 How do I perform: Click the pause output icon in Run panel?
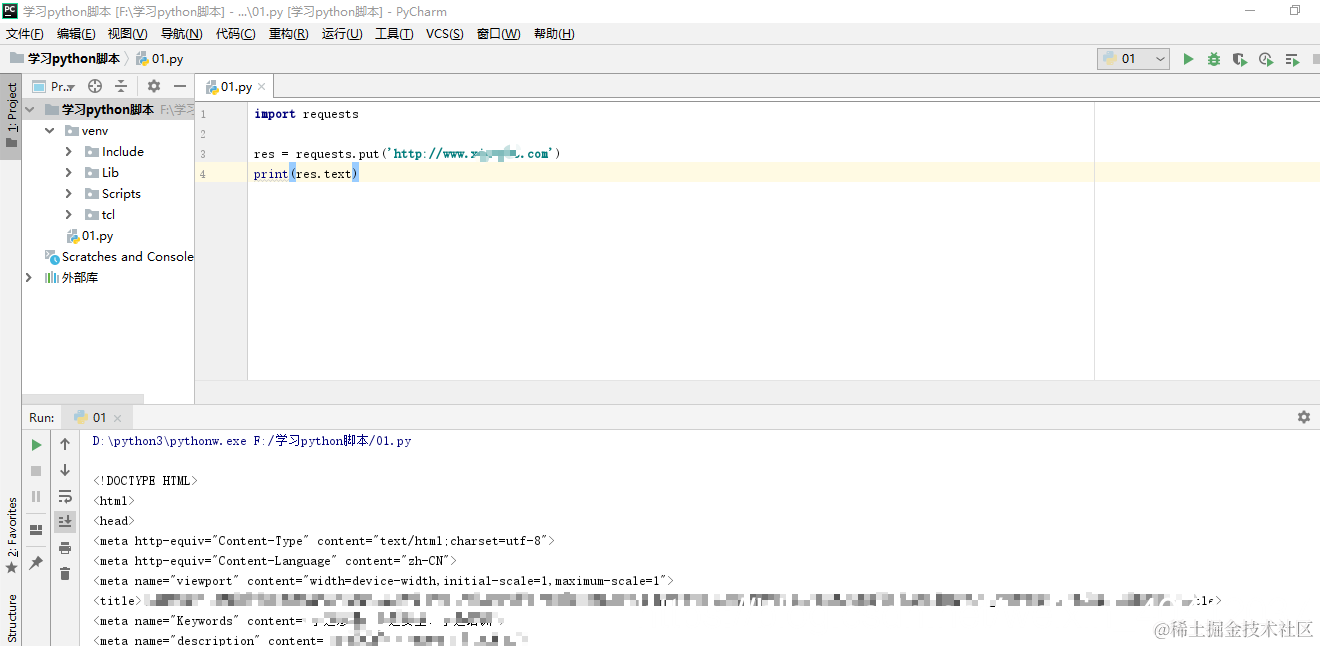click(36, 496)
